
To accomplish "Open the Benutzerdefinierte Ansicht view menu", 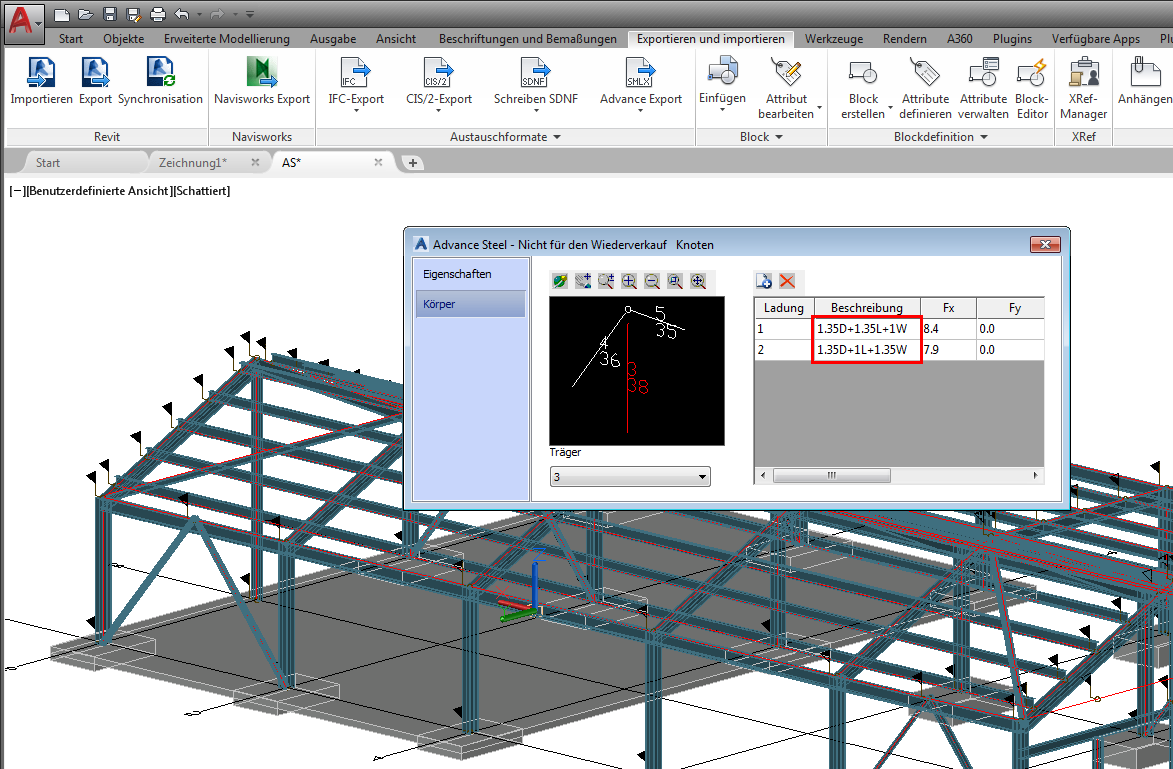I will 98,191.
